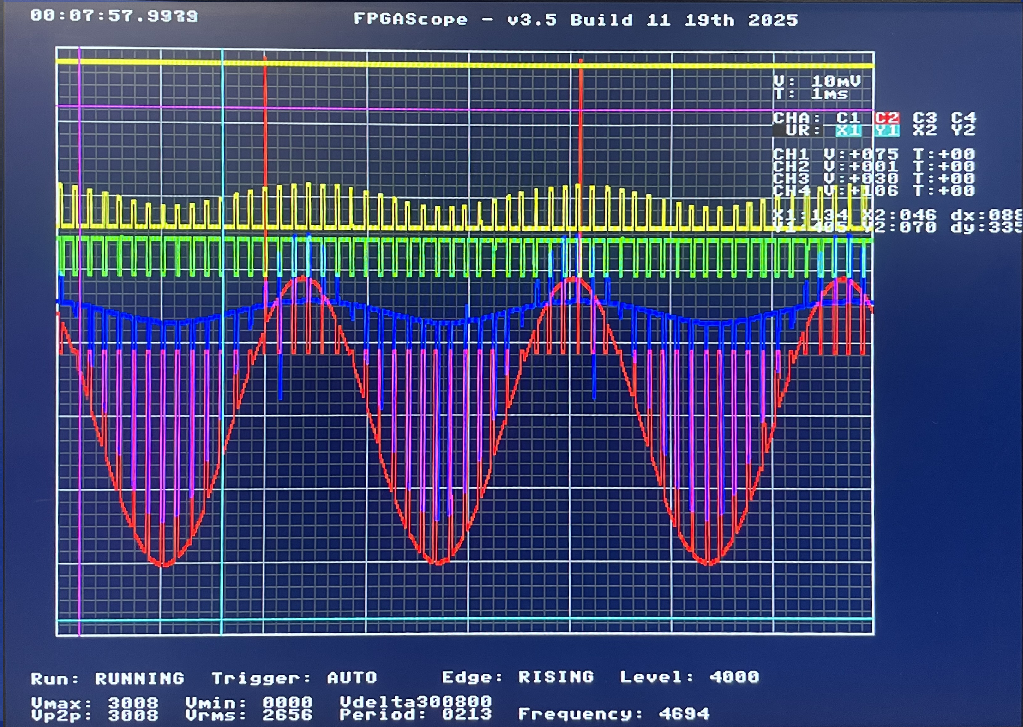1023x727 pixels.
Task: Select the X1 cursor
Action: (x=848, y=130)
